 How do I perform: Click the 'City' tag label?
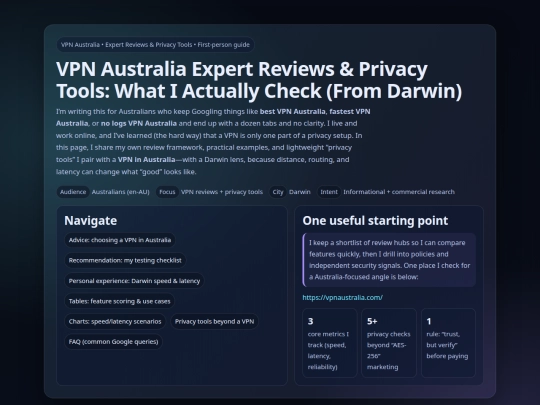coord(278,192)
